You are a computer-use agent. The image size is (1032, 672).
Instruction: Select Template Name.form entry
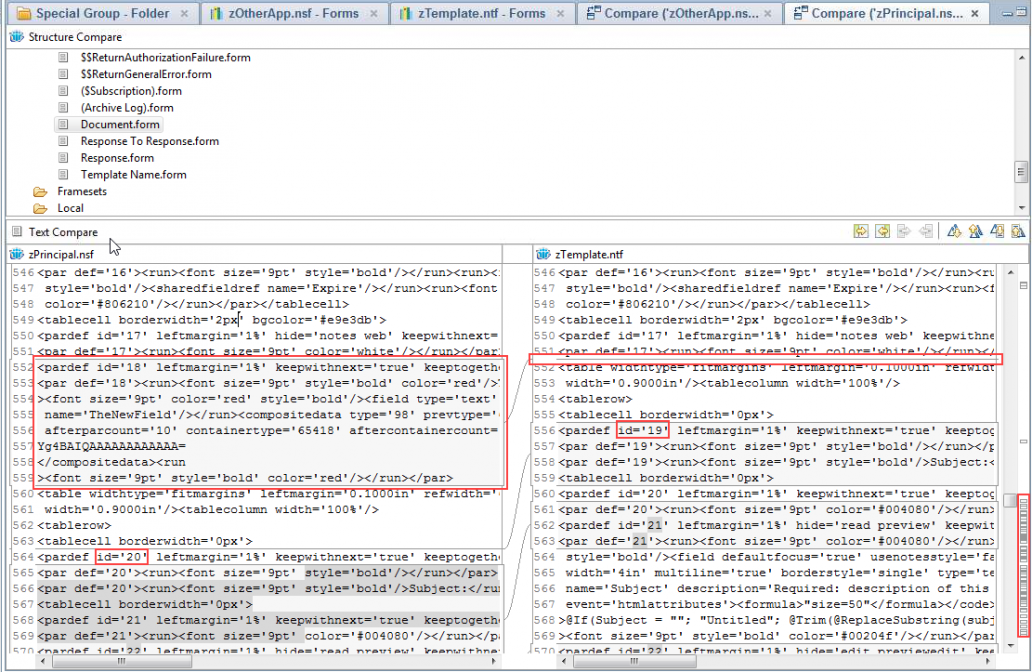134,174
